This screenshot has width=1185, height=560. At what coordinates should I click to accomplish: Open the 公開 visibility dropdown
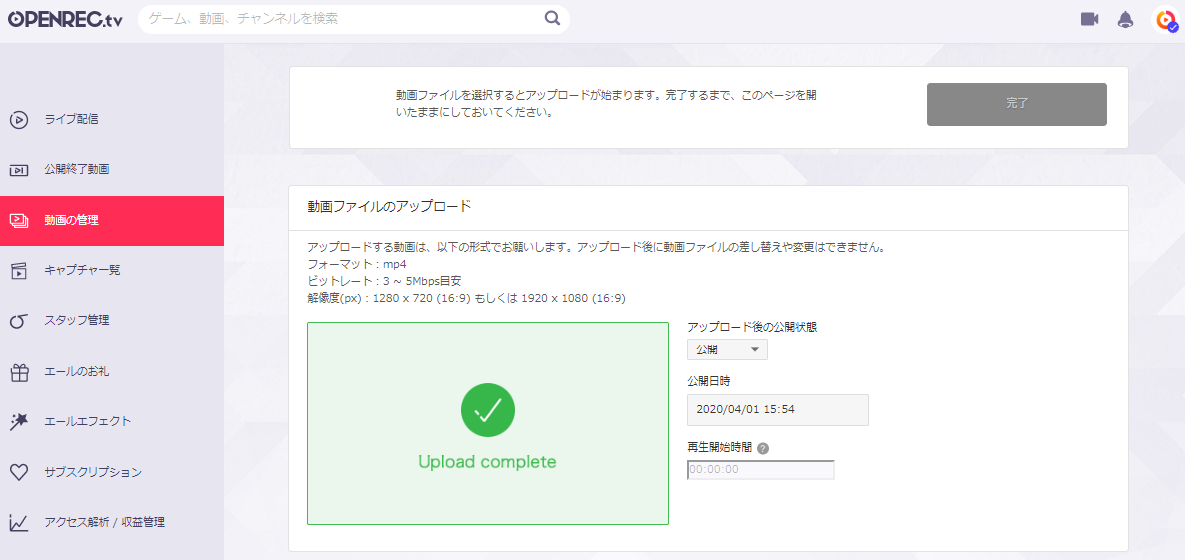click(727, 350)
